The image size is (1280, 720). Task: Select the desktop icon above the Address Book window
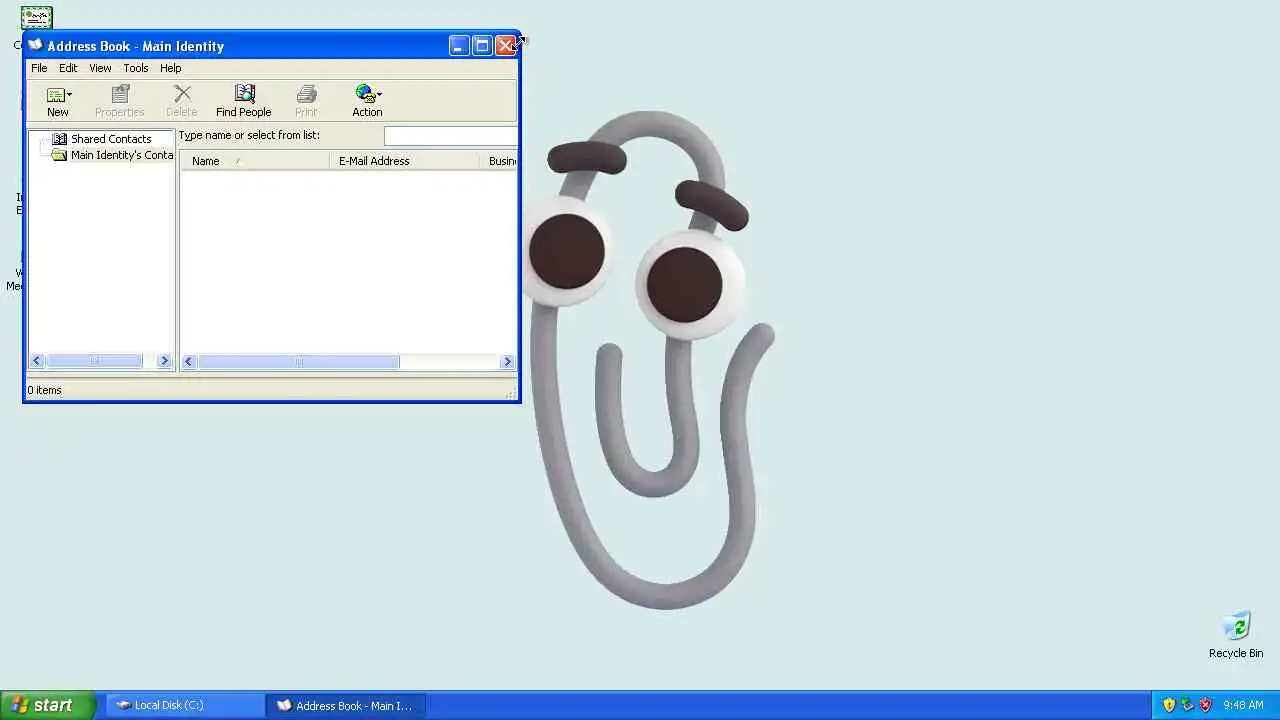click(36, 17)
